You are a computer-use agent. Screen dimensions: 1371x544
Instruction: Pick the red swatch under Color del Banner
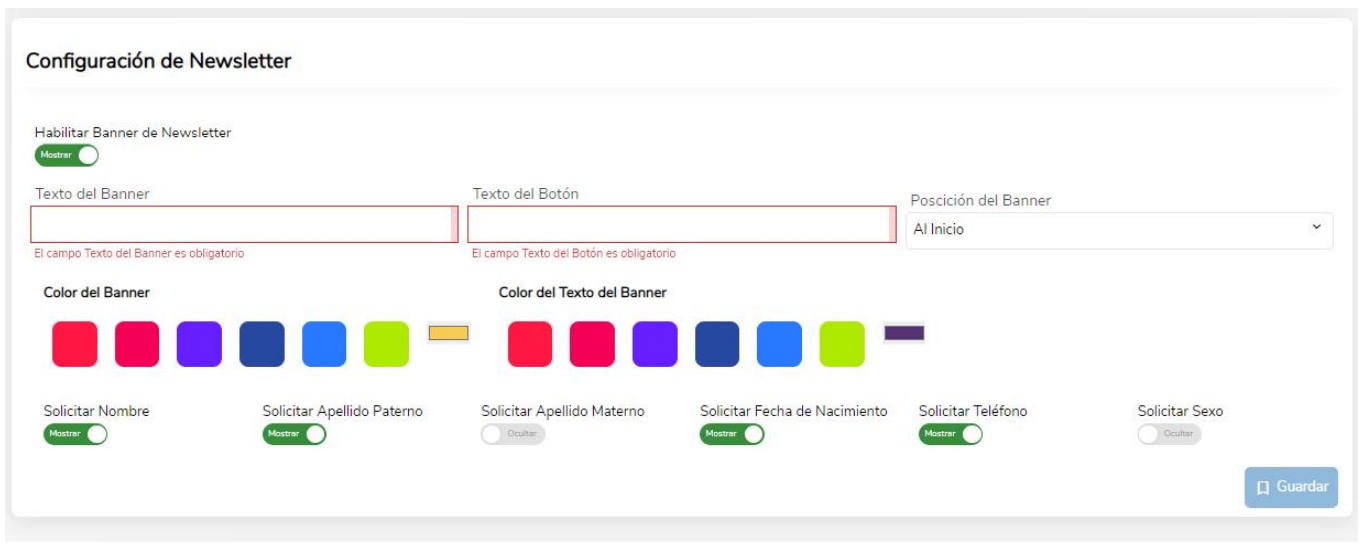(x=75, y=344)
